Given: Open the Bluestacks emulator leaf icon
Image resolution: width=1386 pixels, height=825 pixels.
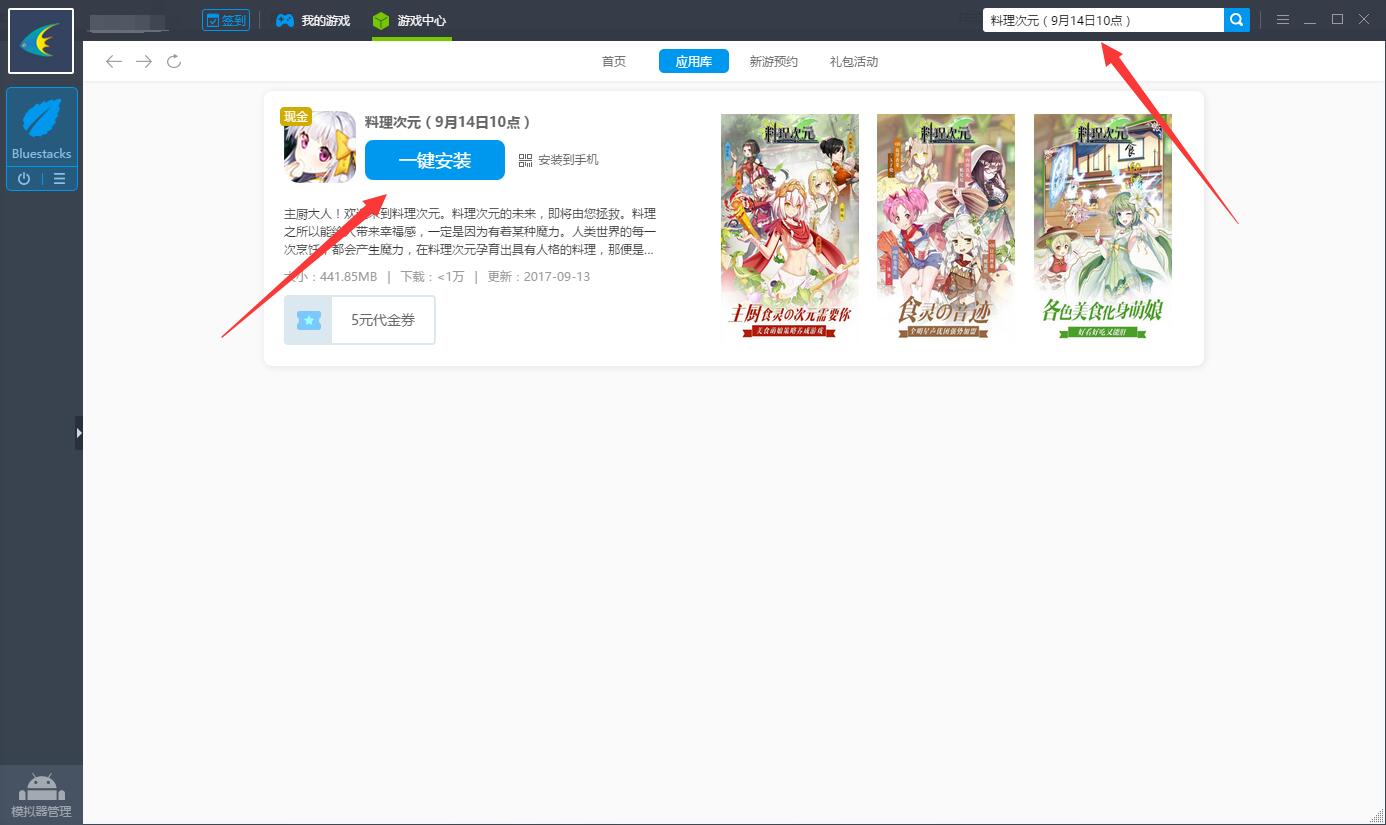Looking at the screenshot, I should point(41,120).
